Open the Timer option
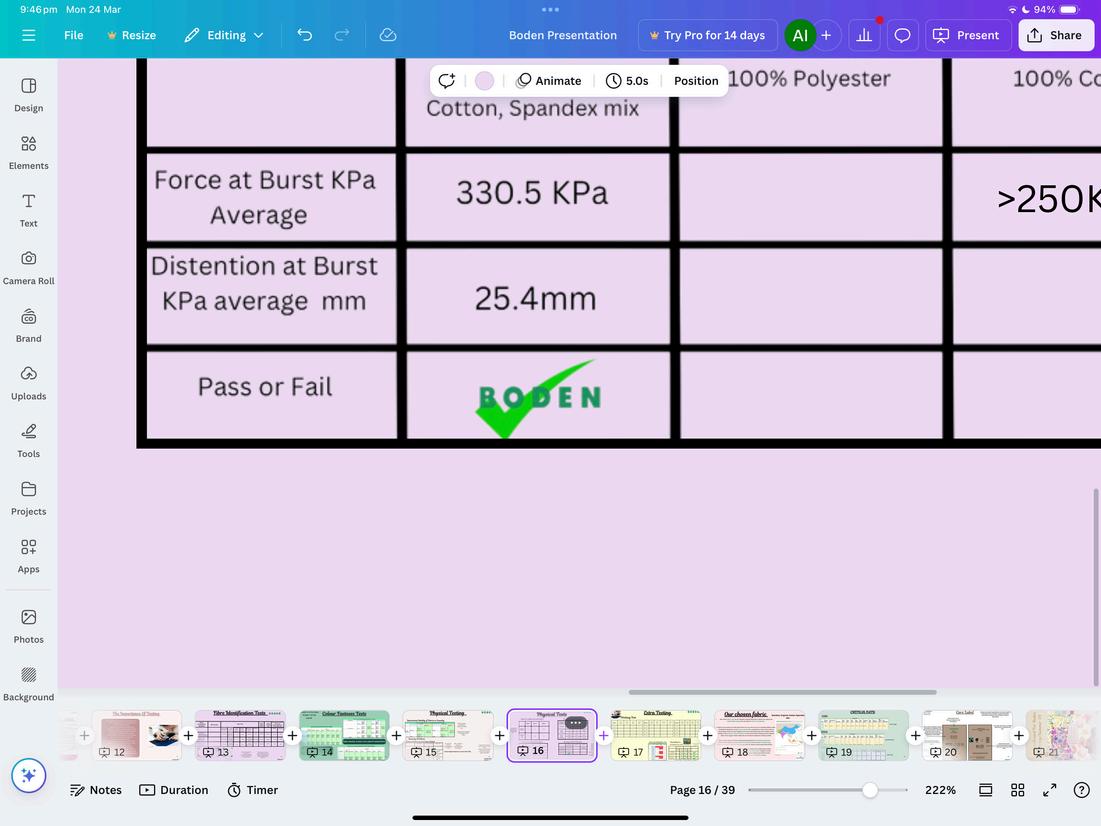This screenshot has height=826, width=1101. (x=253, y=790)
